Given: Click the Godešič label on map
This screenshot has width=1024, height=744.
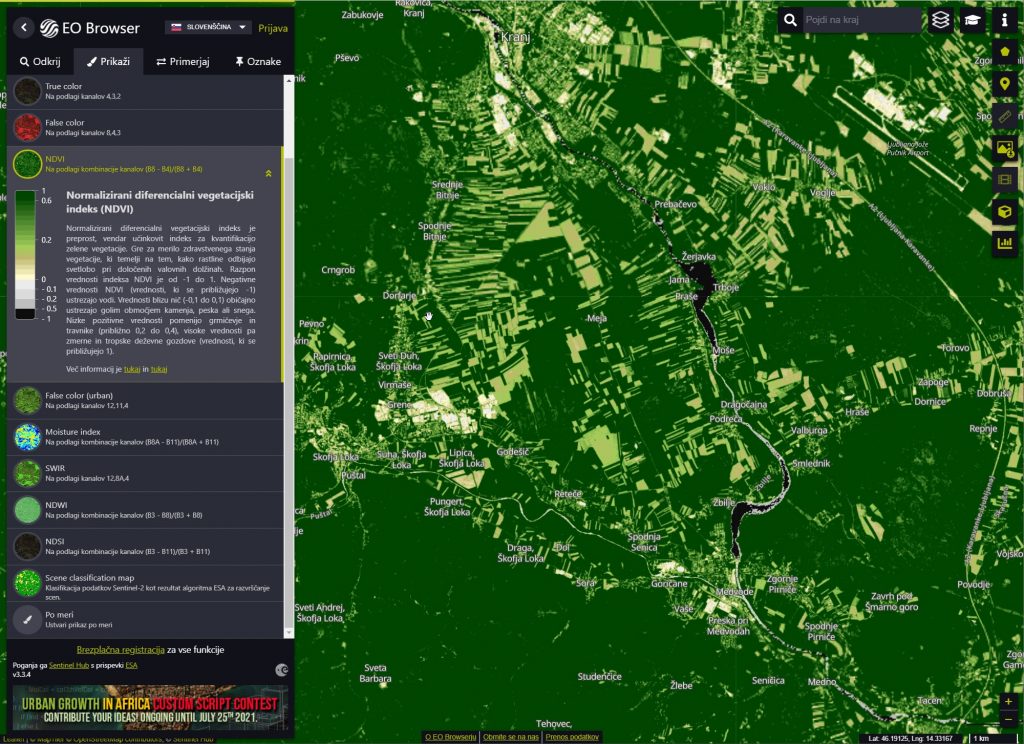Looking at the screenshot, I should point(513,451).
